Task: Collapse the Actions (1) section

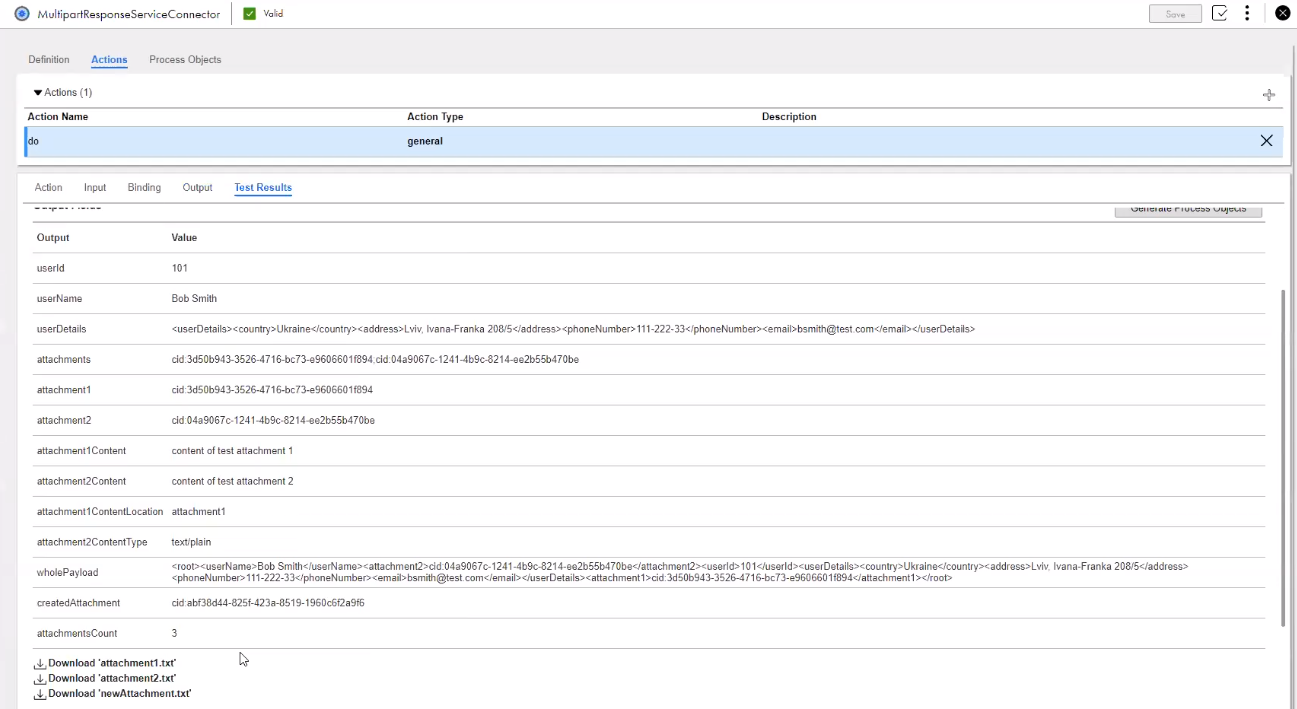Action: [x=38, y=93]
